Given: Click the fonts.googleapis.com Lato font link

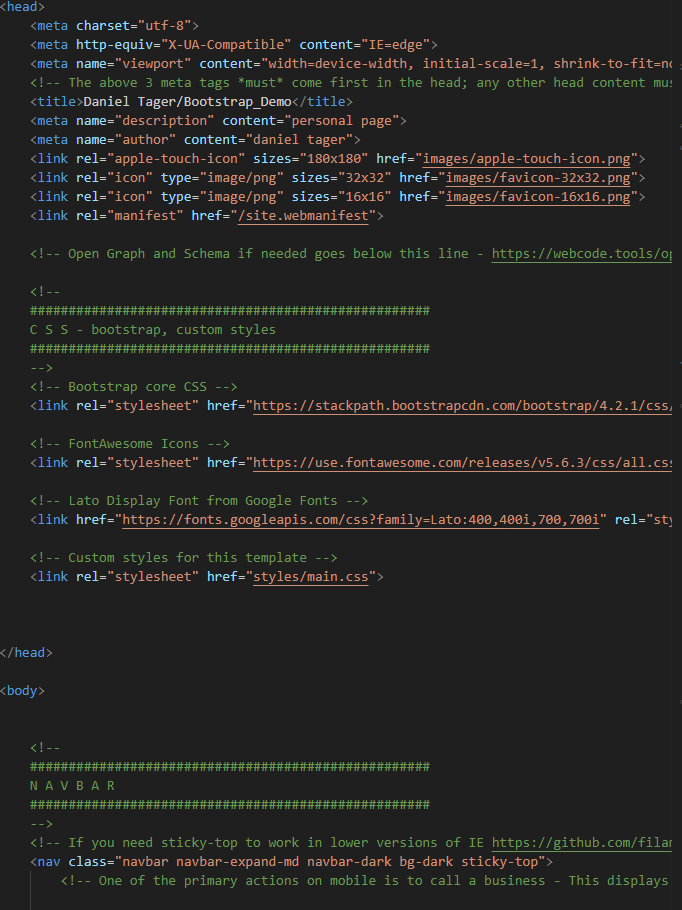Looking at the screenshot, I should click(361, 520).
